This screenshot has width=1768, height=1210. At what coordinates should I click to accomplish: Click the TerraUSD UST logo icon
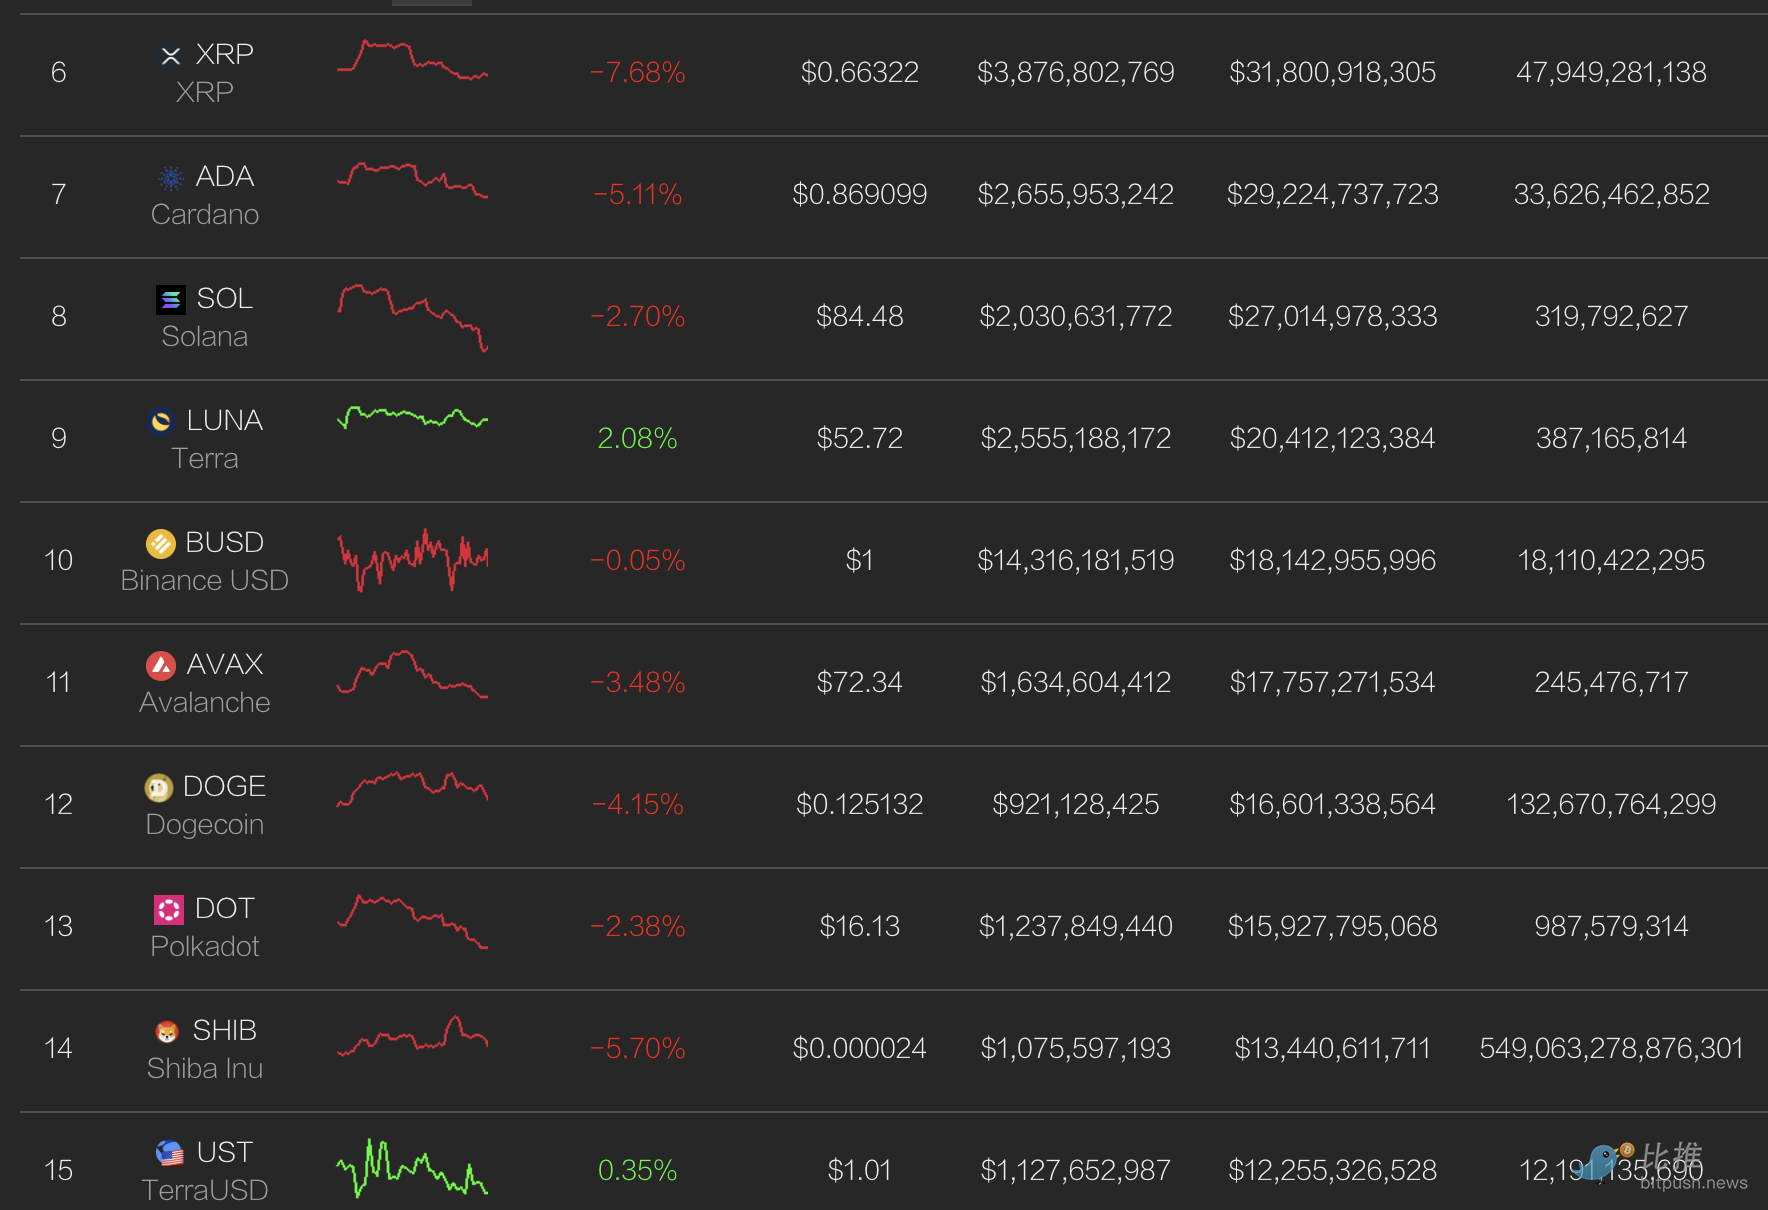[x=170, y=1154]
